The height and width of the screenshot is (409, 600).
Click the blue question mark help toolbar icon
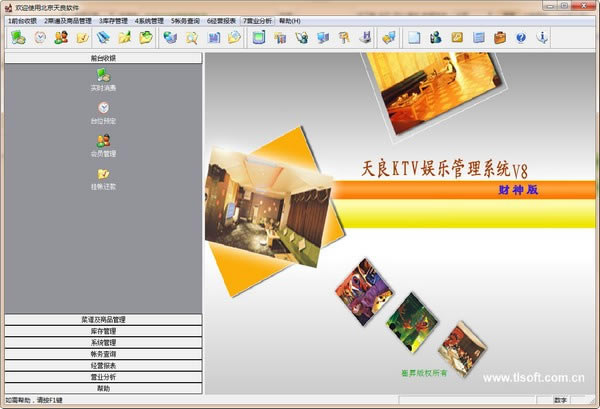coord(520,37)
